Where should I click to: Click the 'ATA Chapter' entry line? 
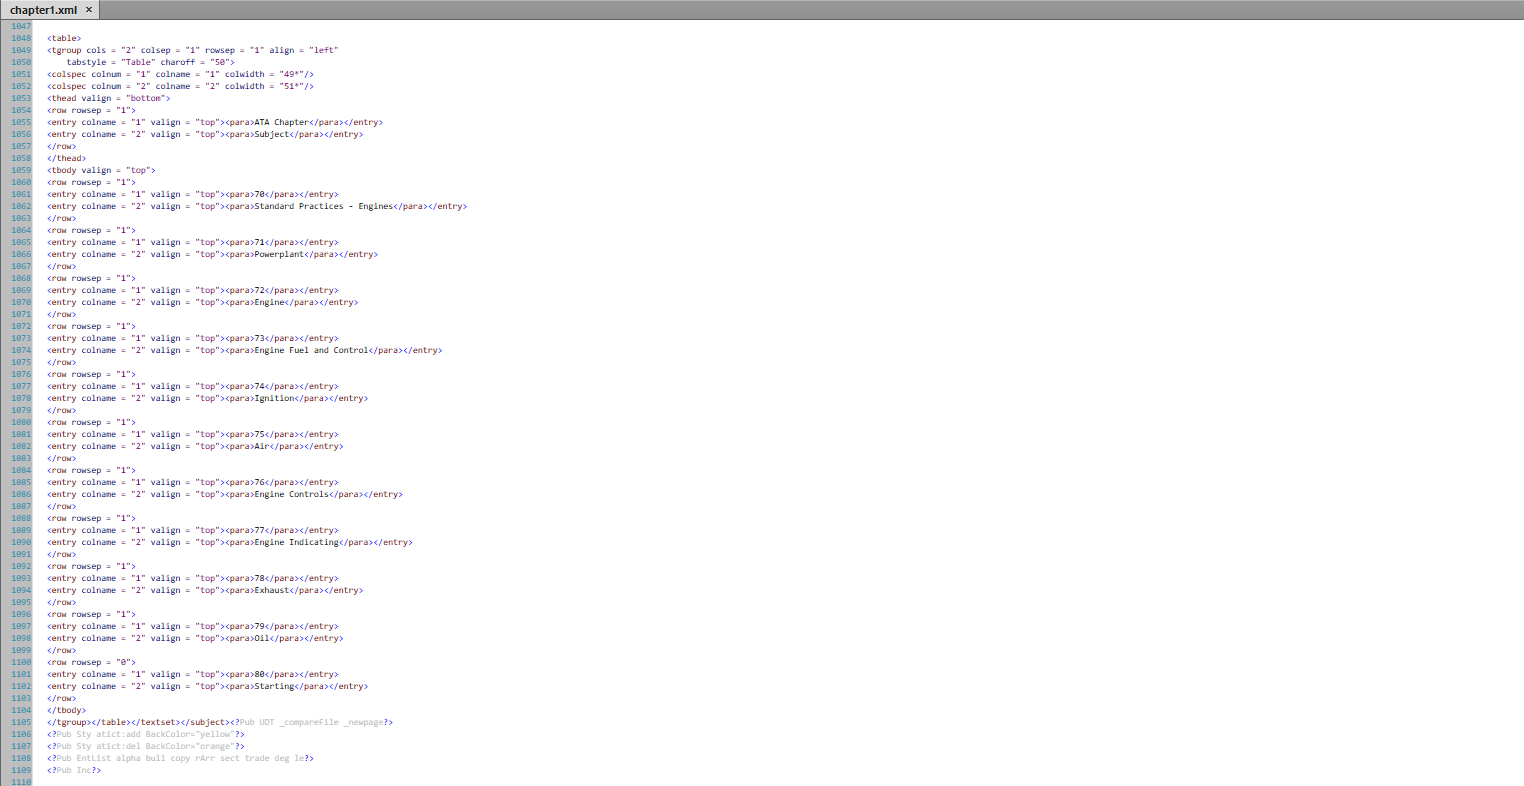tap(215, 122)
